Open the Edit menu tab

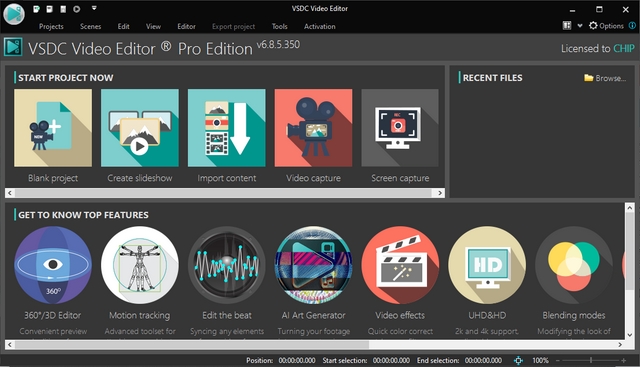(x=123, y=27)
